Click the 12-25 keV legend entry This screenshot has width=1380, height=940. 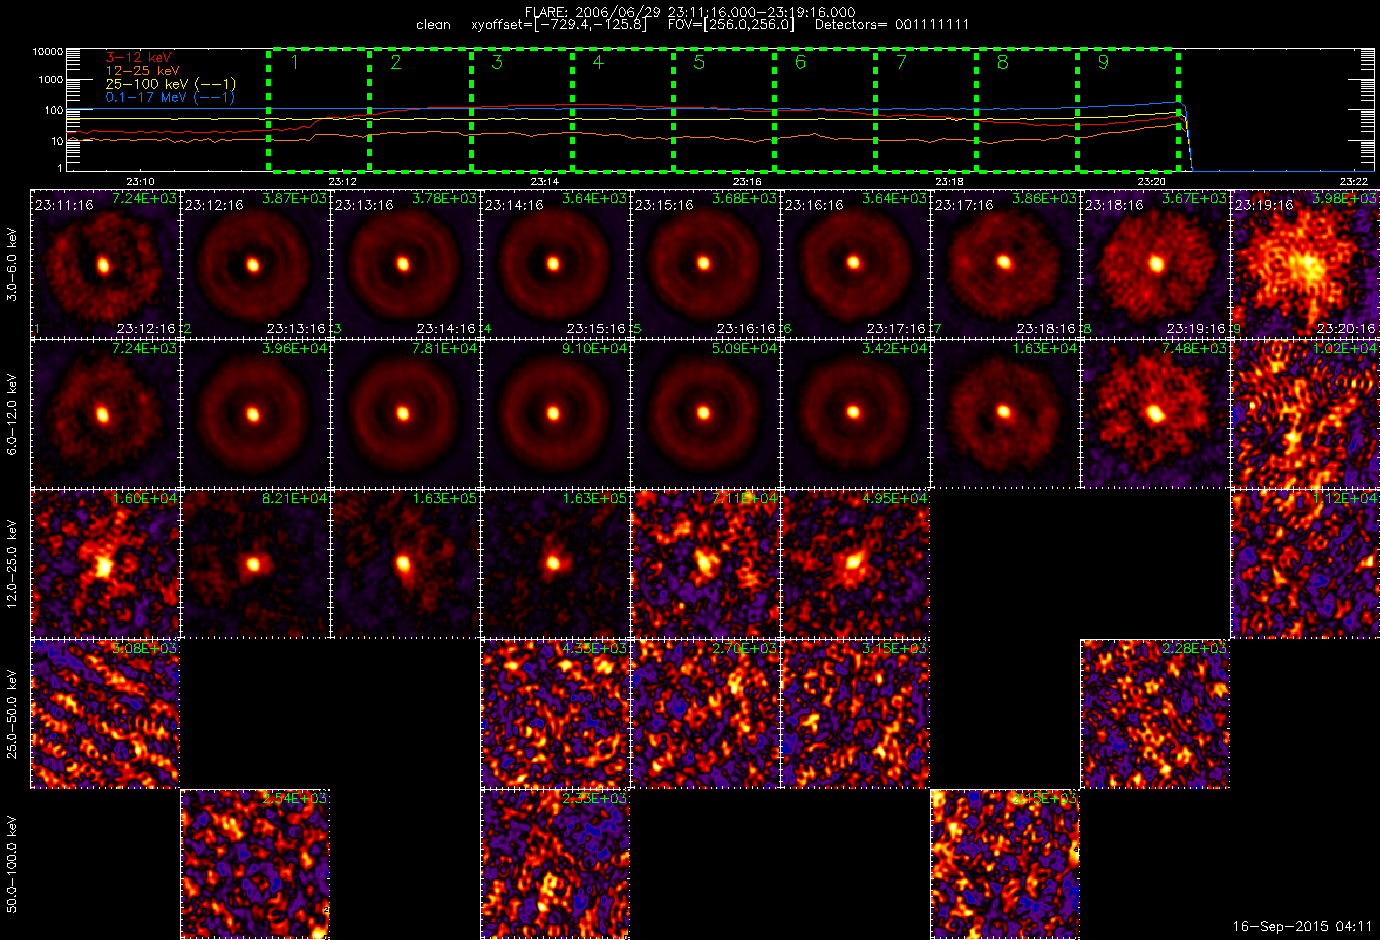click(142, 71)
